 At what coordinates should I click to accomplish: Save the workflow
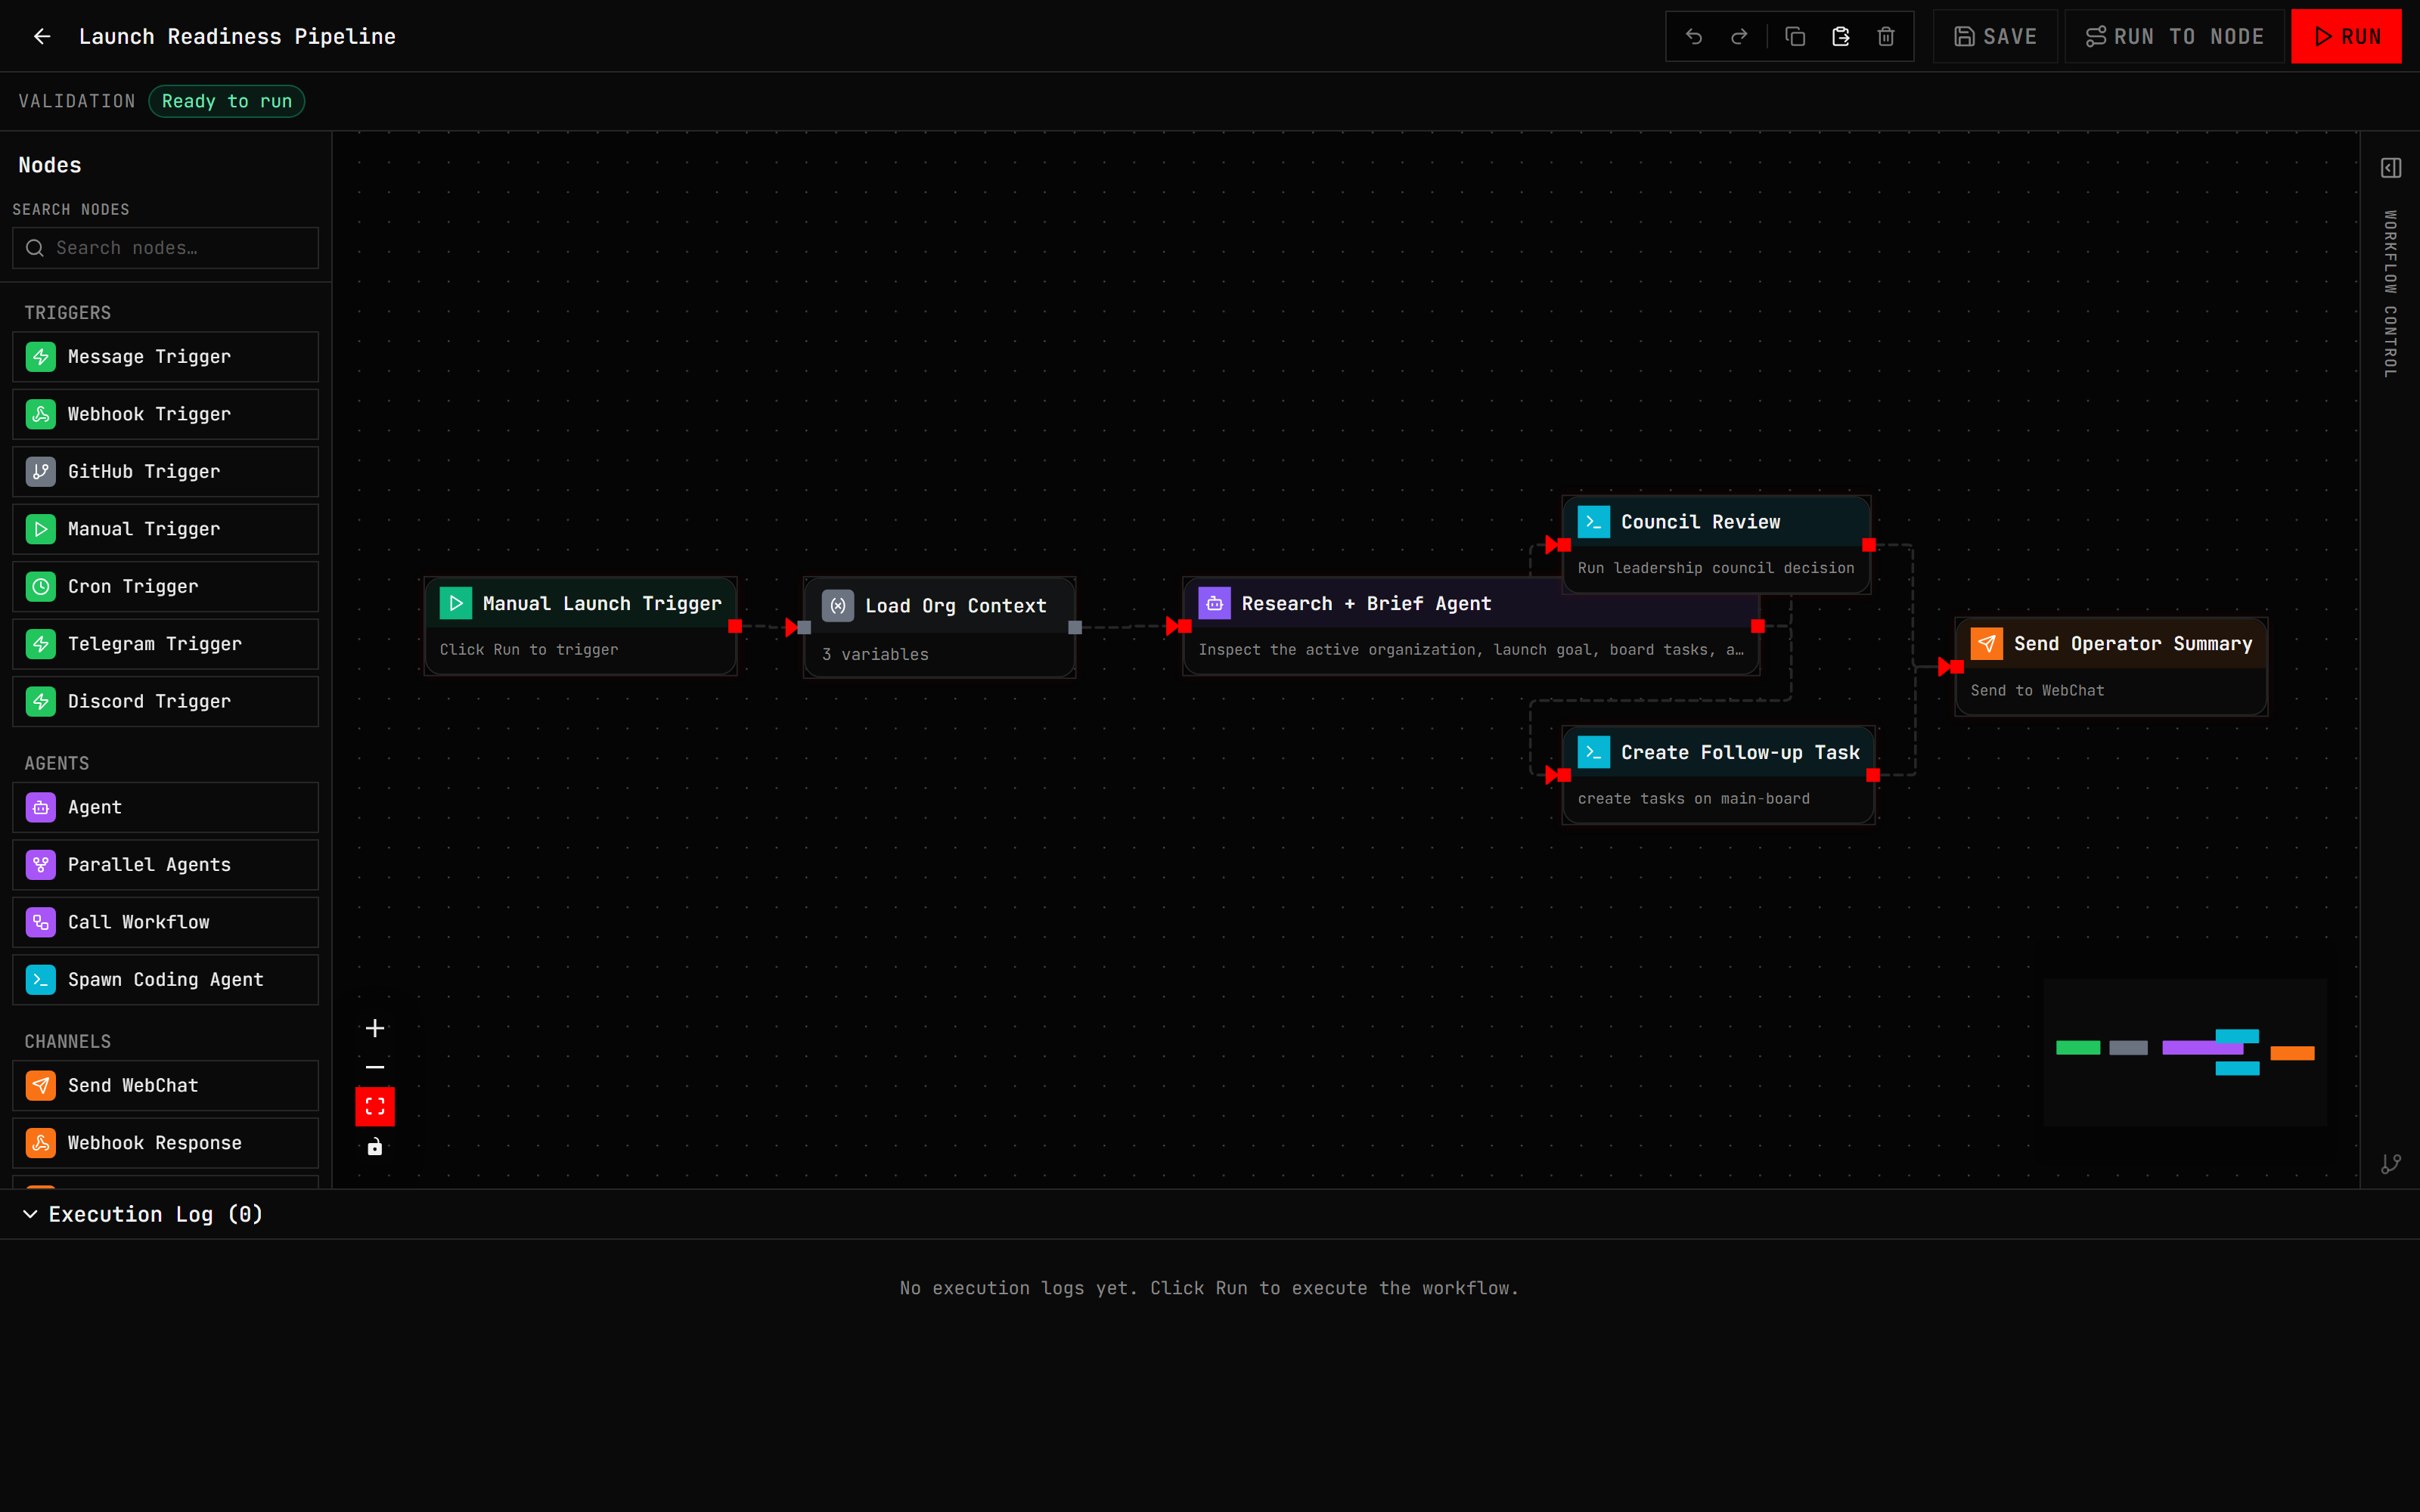1995,36
